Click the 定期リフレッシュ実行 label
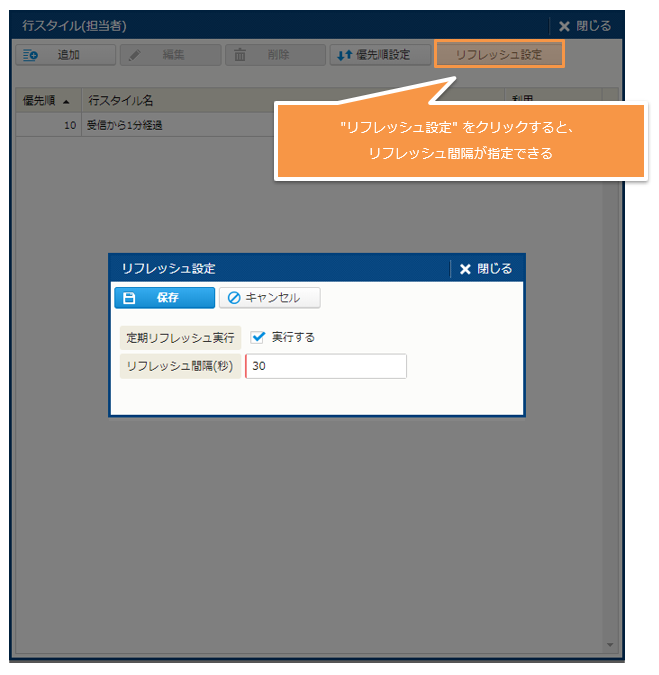Screen dimensions: 659x675 [x=180, y=338]
